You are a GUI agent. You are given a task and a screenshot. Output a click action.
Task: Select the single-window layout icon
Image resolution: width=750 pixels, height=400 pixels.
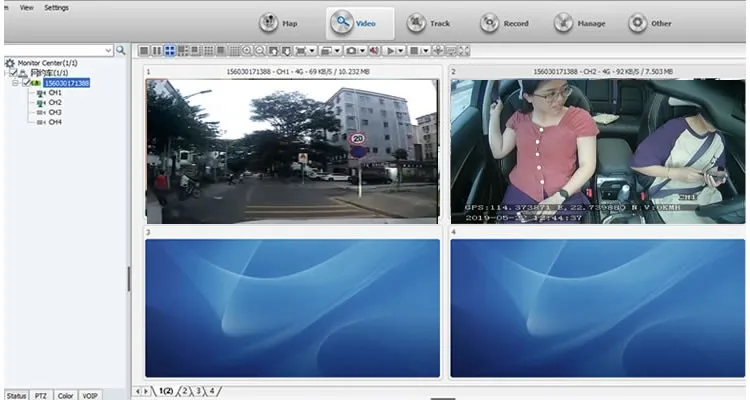pos(144,50)
